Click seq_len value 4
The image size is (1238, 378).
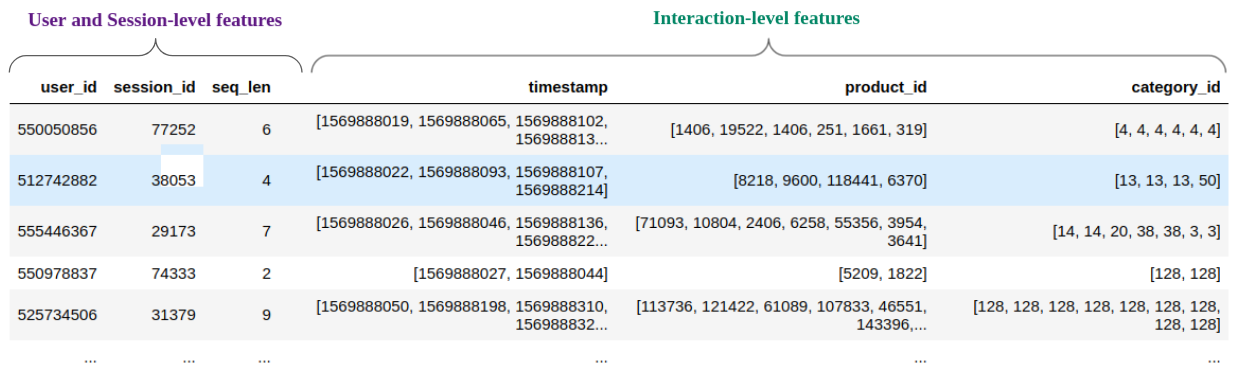tap(266, 180)
